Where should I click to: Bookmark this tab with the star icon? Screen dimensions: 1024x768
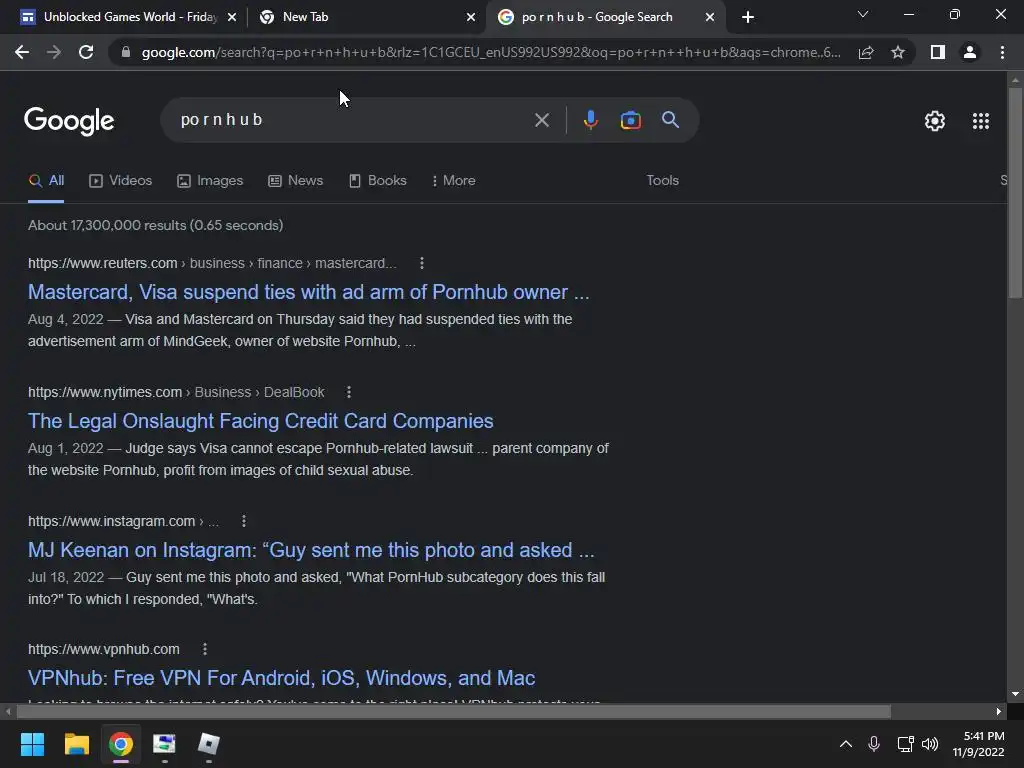[x=898, y=52]
